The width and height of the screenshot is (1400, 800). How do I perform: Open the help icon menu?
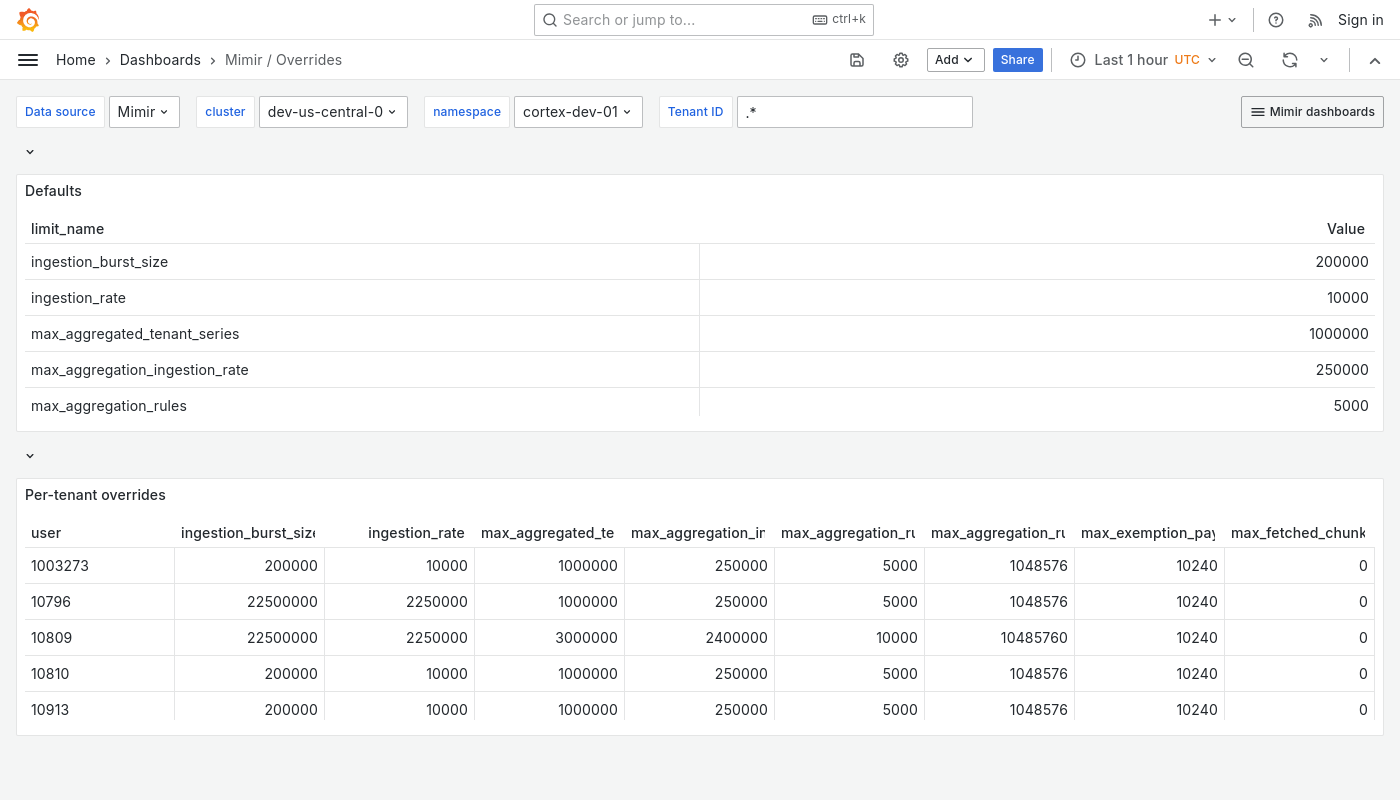coord(1276,19)
